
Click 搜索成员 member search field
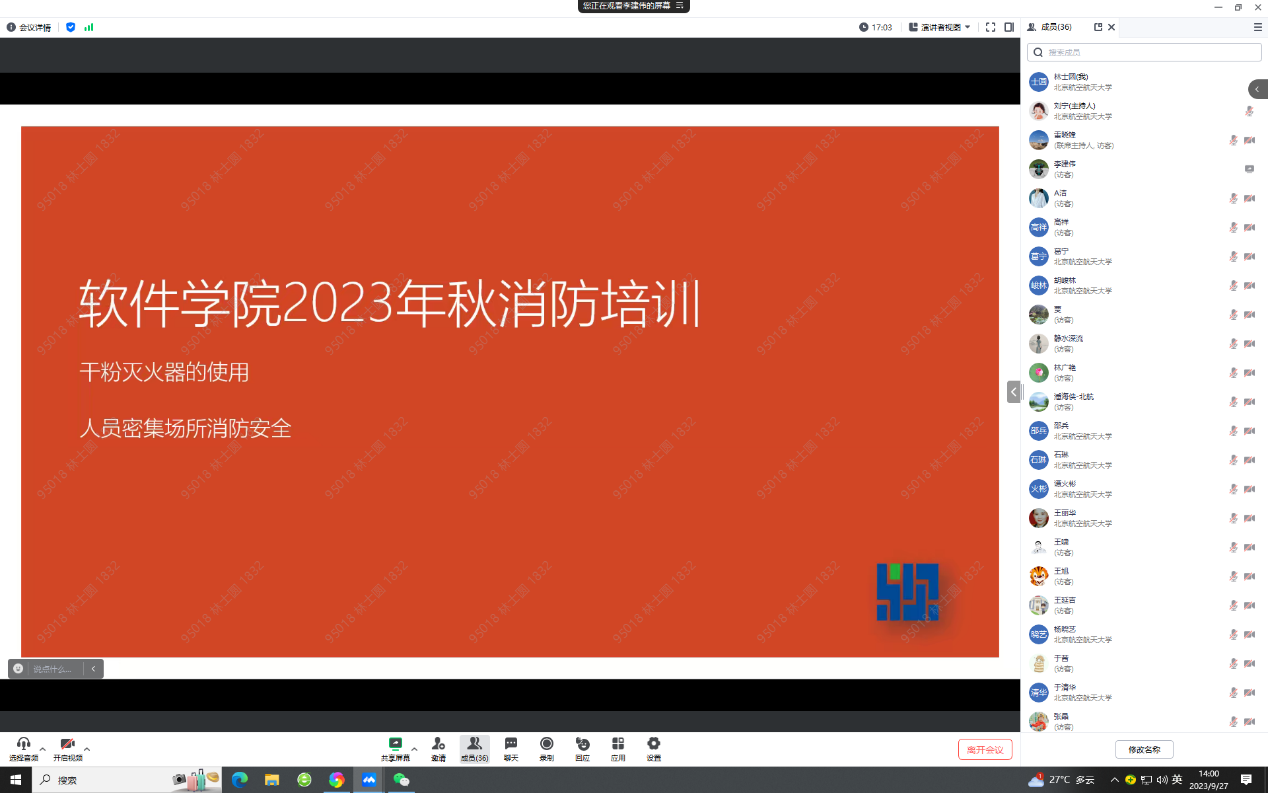(x=1142, y=52)
